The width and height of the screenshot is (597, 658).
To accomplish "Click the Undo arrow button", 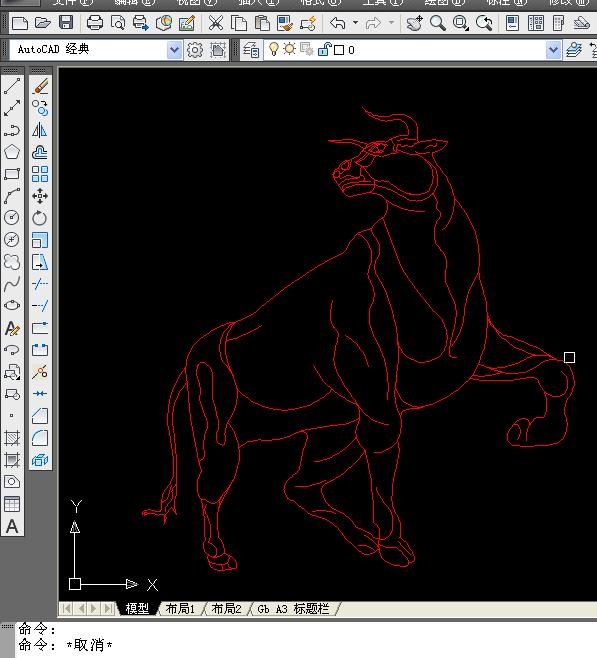I will point(337,23).
